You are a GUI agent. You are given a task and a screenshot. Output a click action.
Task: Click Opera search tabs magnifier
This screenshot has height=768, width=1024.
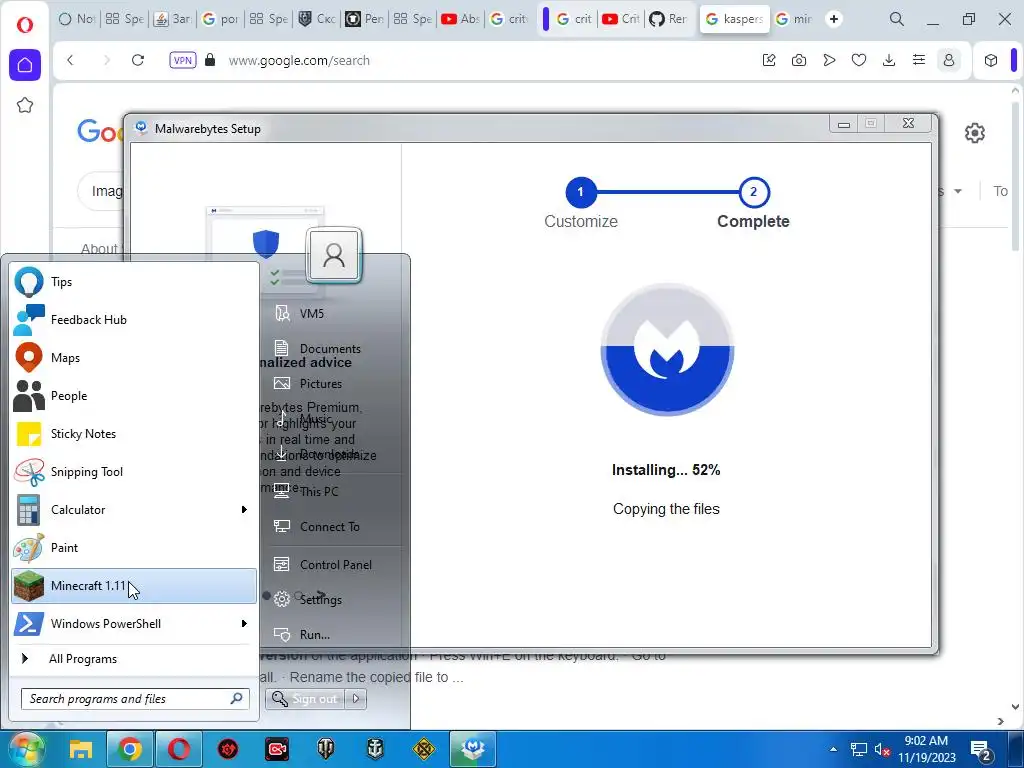point(897,19)
